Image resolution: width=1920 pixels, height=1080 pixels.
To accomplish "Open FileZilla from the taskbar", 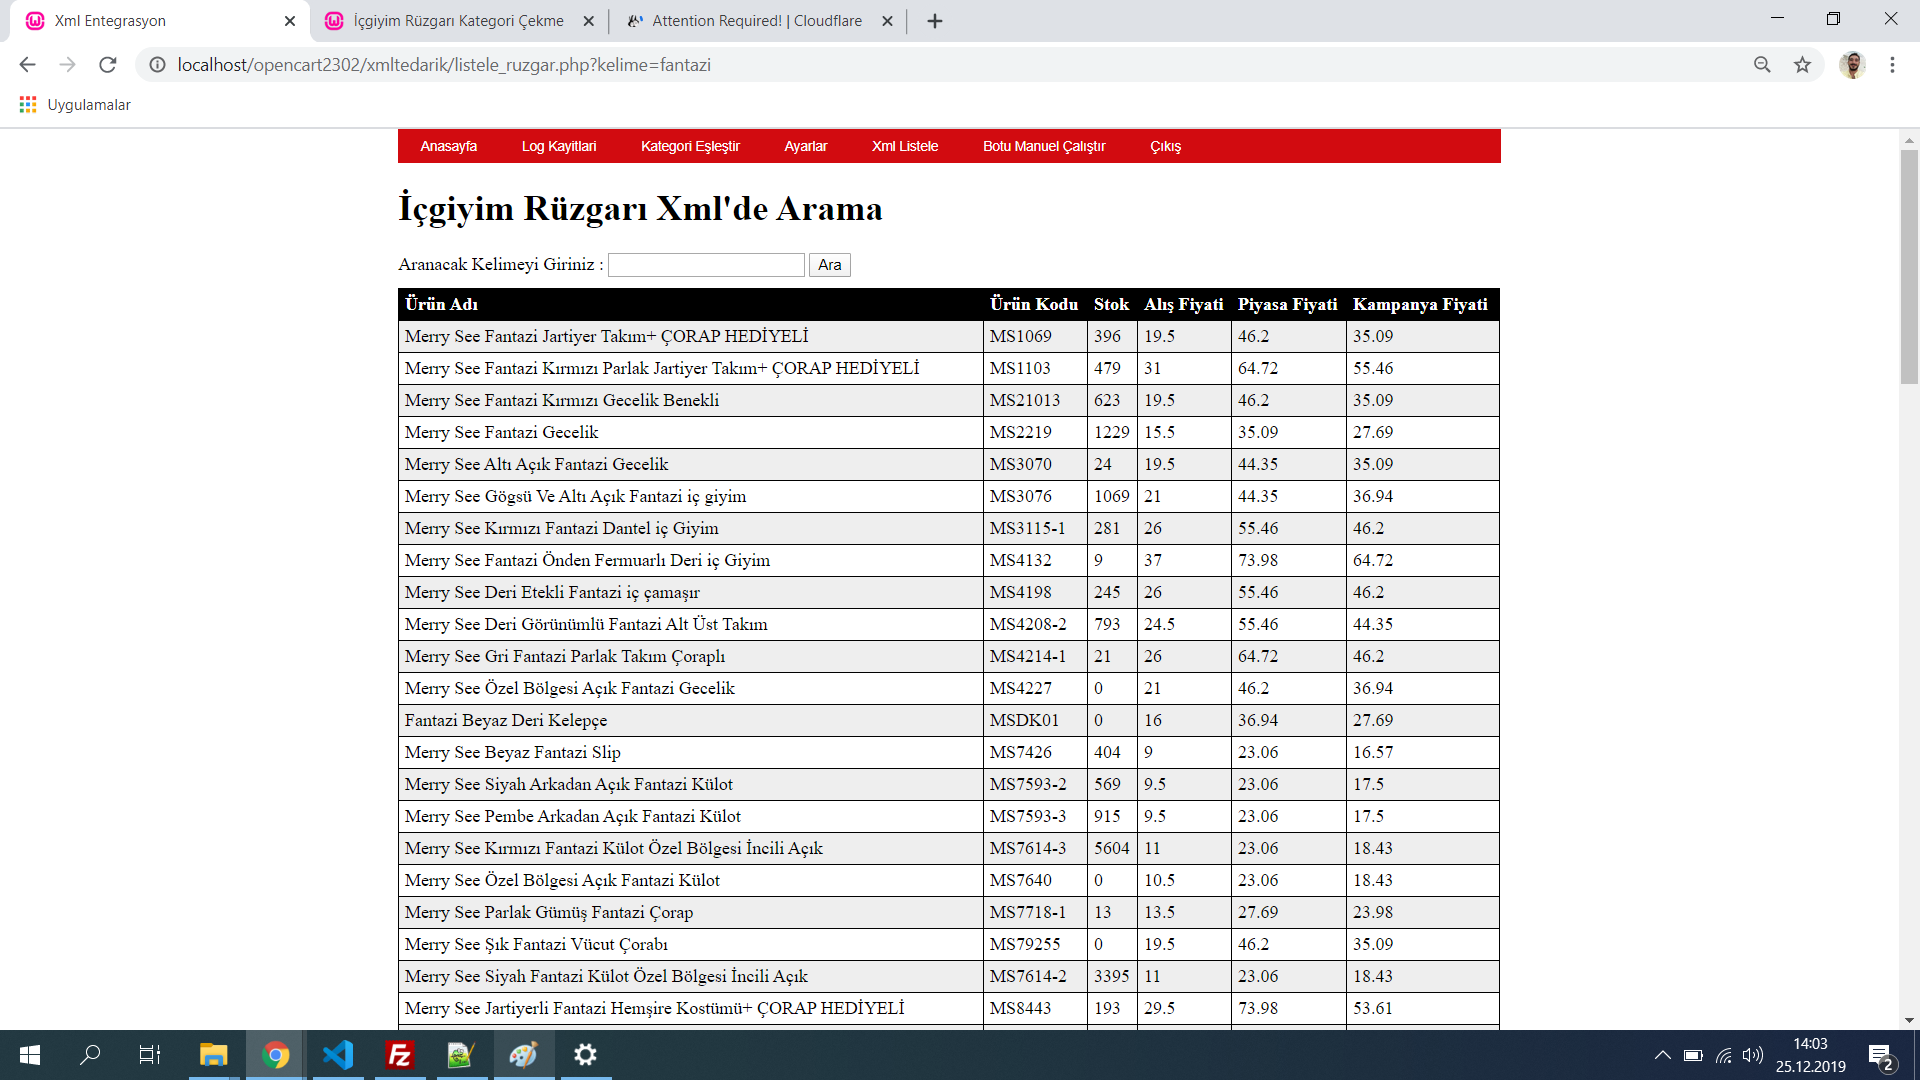I will point(400,1055).
